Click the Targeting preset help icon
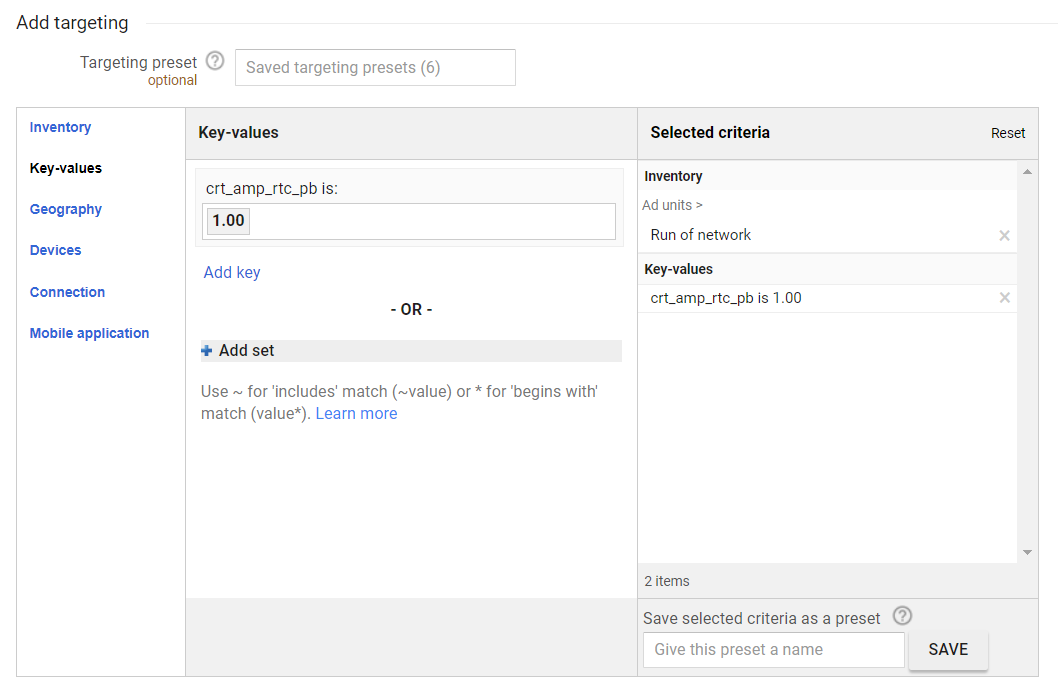 click(214, 61)
